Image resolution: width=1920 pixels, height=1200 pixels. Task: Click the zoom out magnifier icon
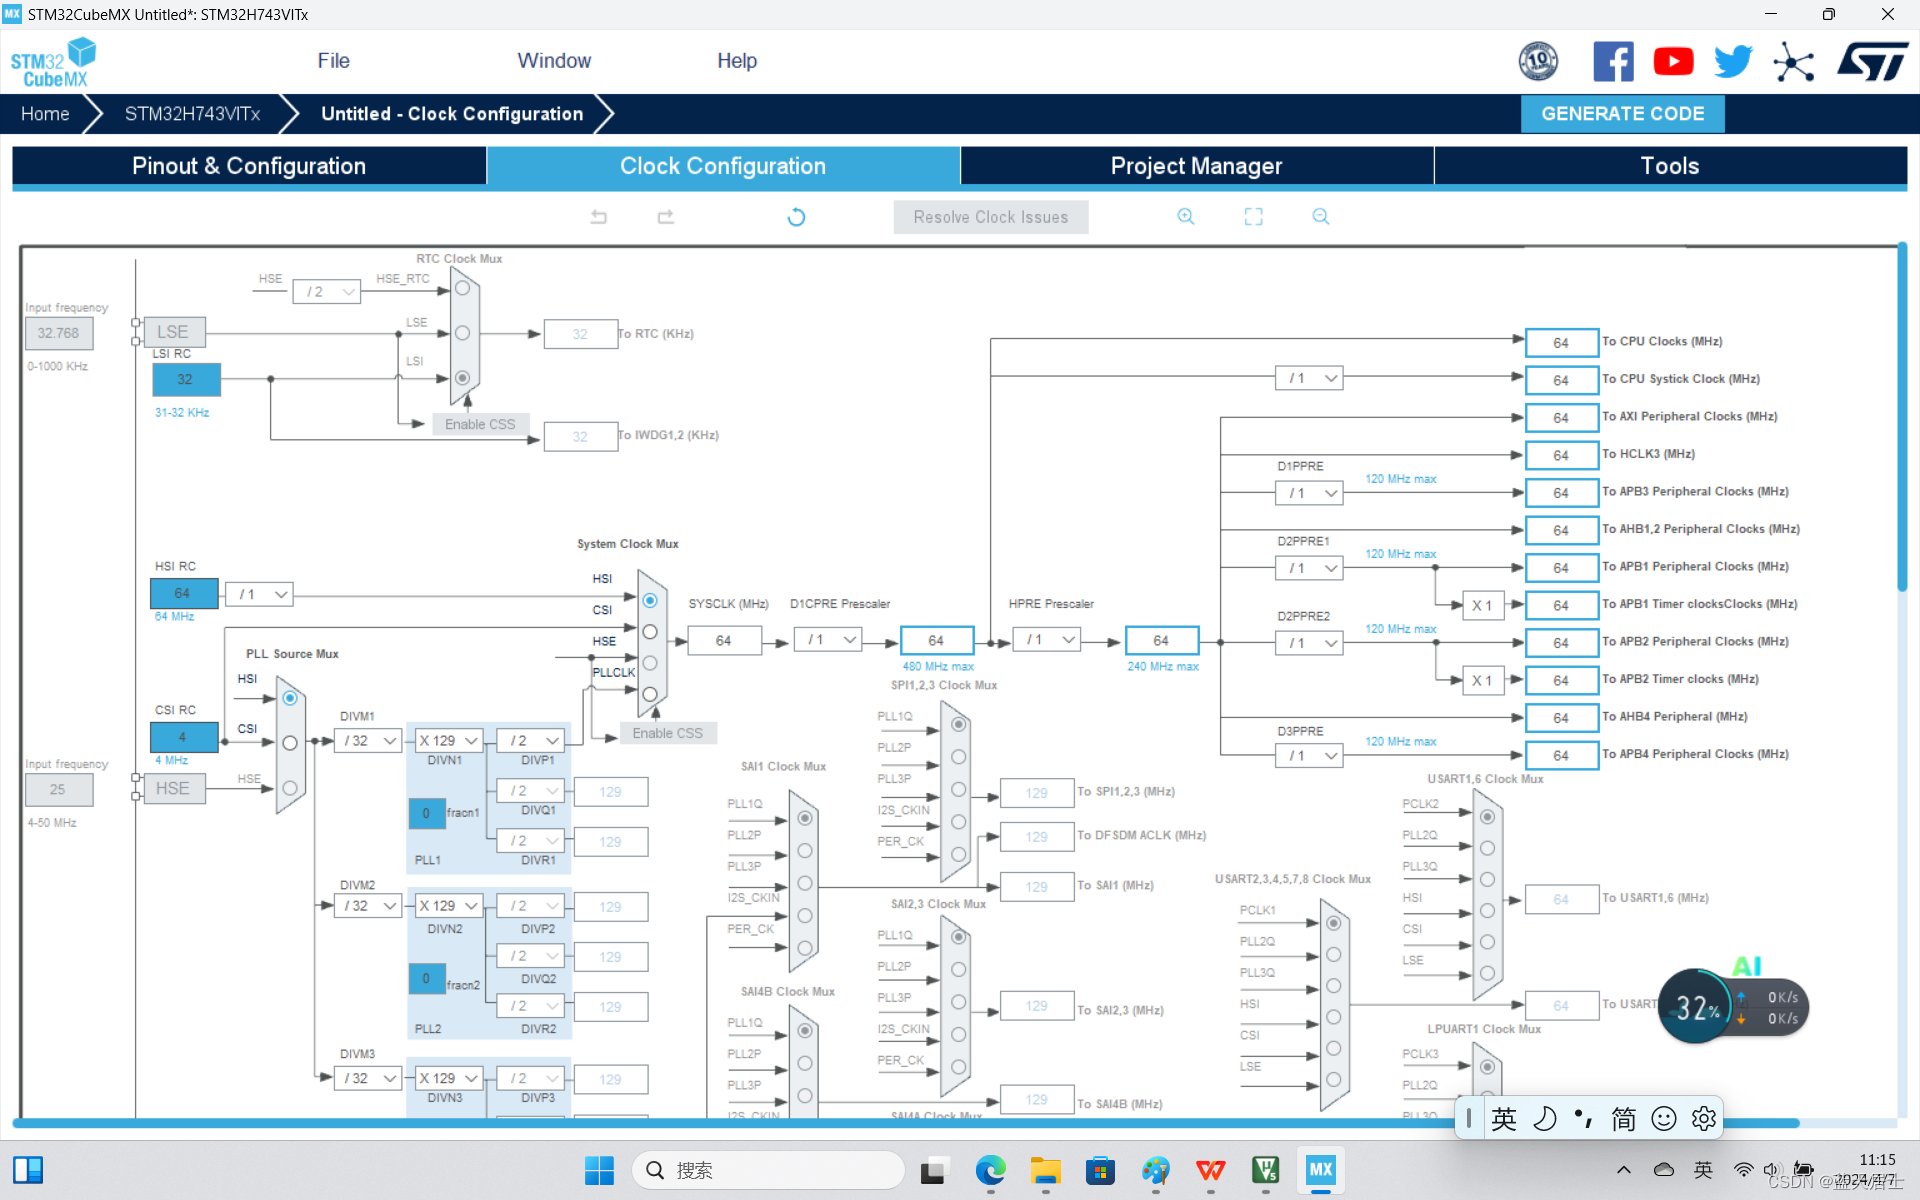click(1320, 216)
